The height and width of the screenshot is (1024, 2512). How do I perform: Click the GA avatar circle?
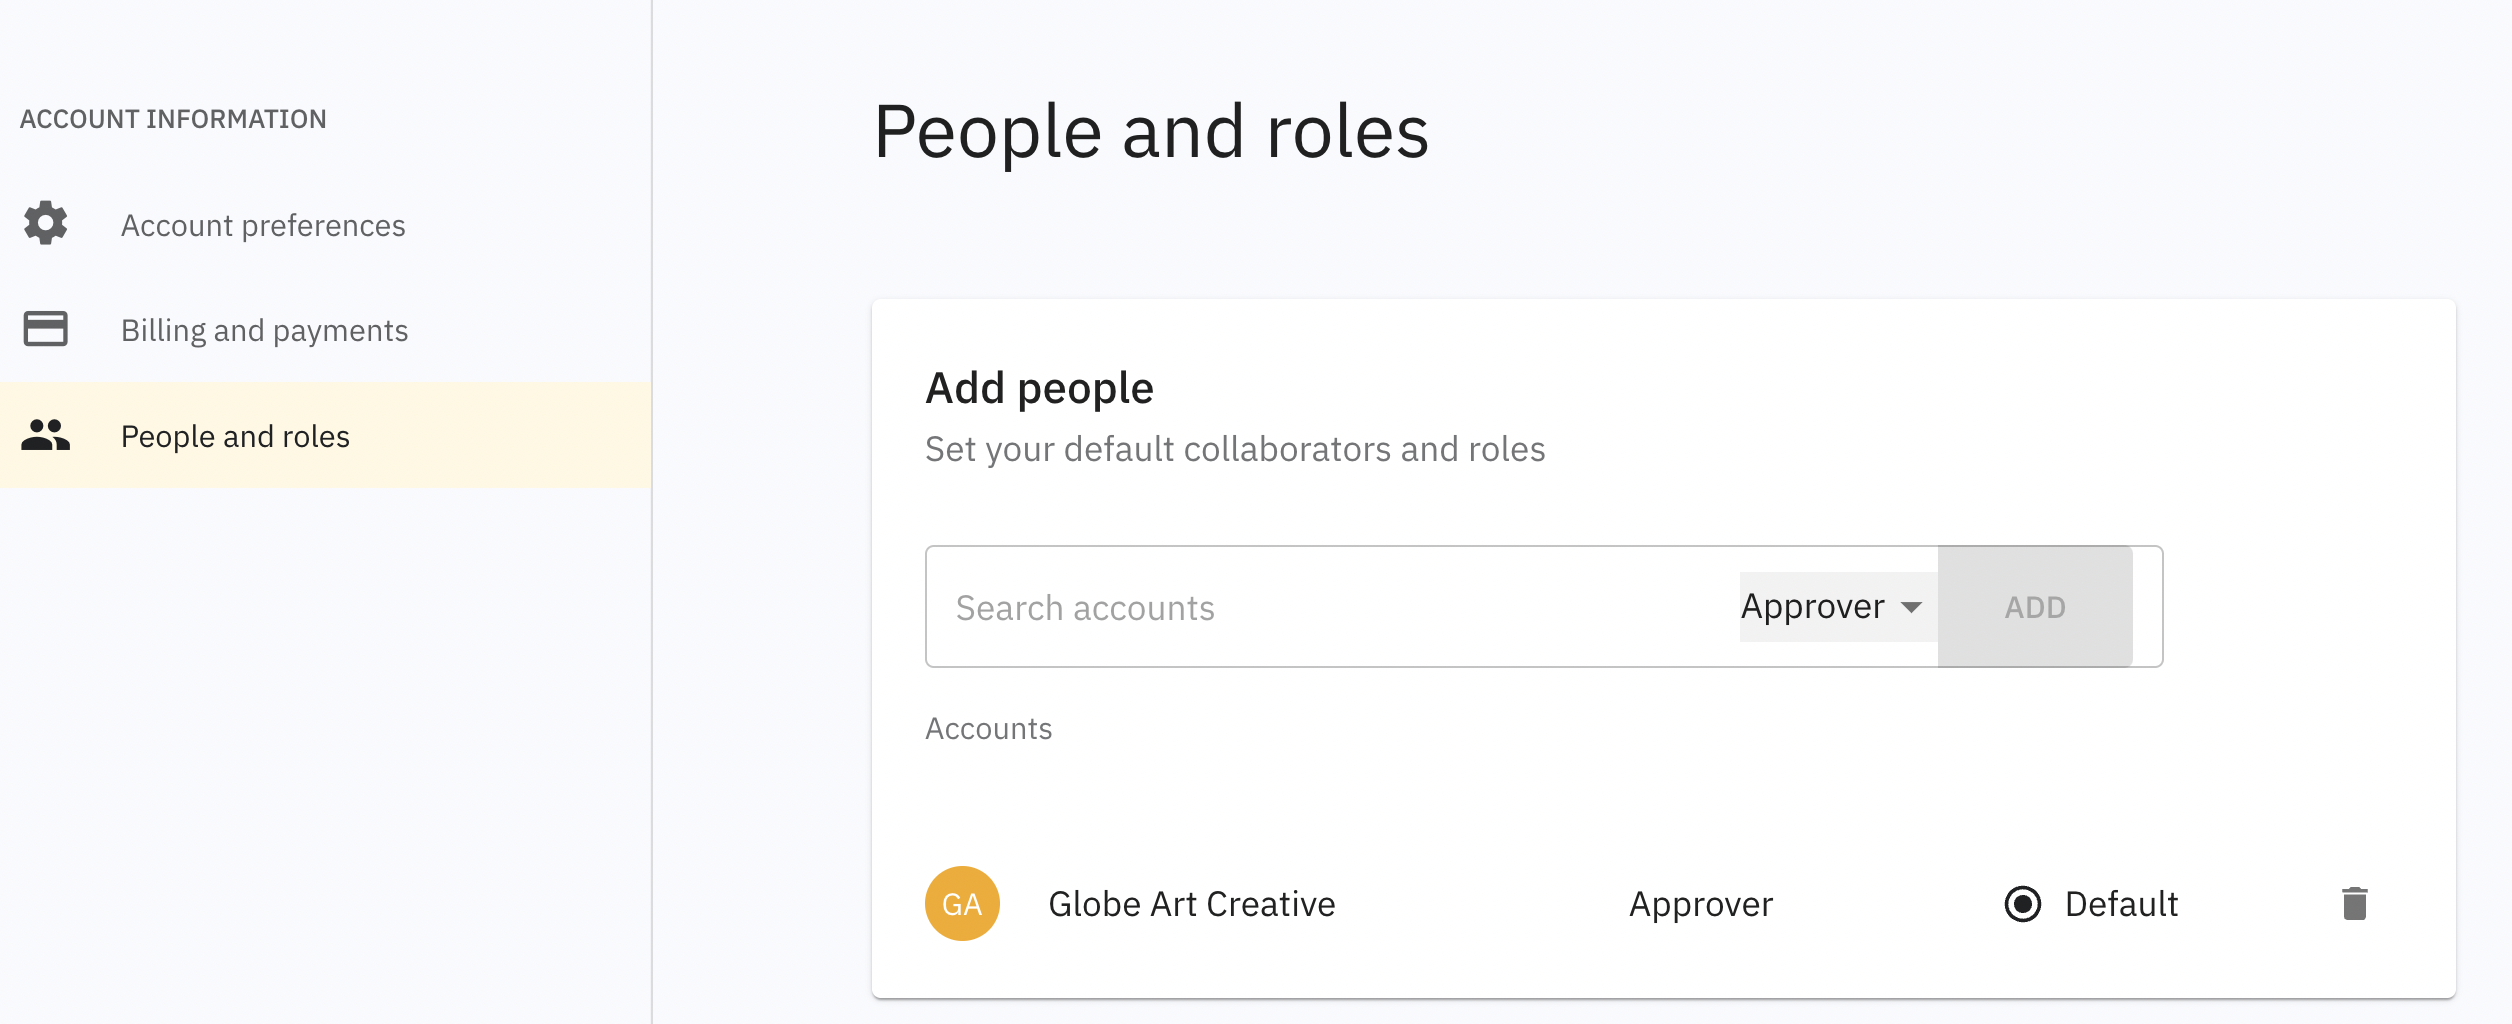[962, 903]
